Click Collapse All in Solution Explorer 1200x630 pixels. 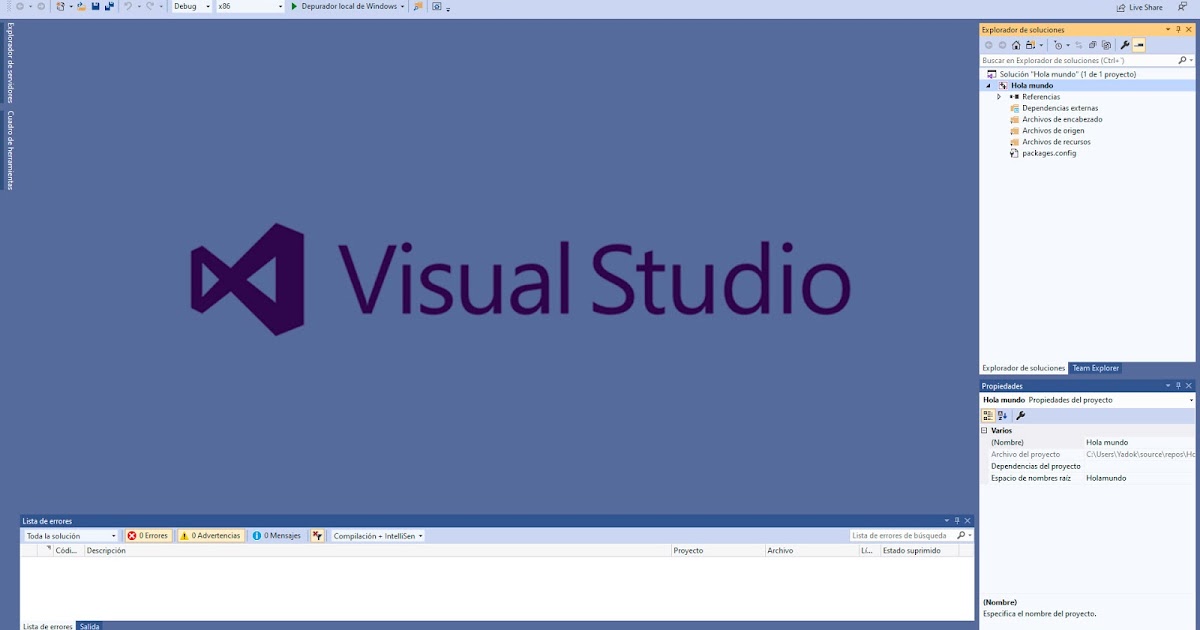click(1093, 44)
